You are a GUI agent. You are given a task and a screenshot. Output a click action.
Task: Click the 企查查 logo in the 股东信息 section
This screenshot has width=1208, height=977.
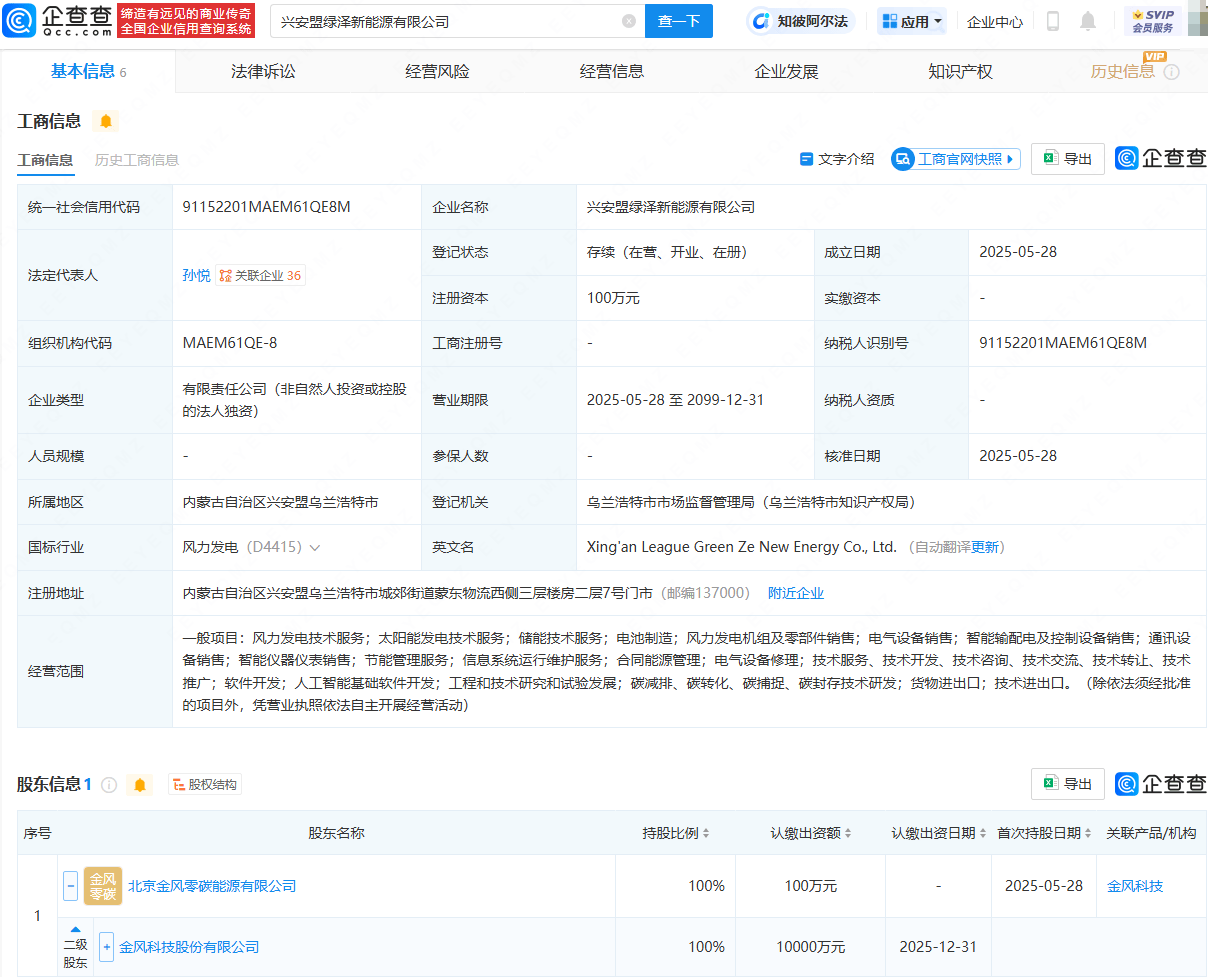1161,784
